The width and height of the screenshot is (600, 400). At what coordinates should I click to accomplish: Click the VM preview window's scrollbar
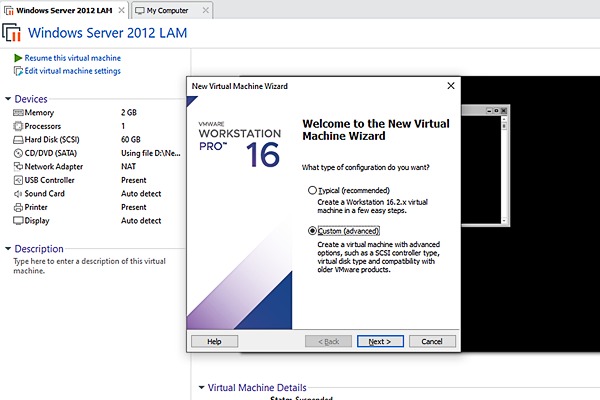coord(504,170)
